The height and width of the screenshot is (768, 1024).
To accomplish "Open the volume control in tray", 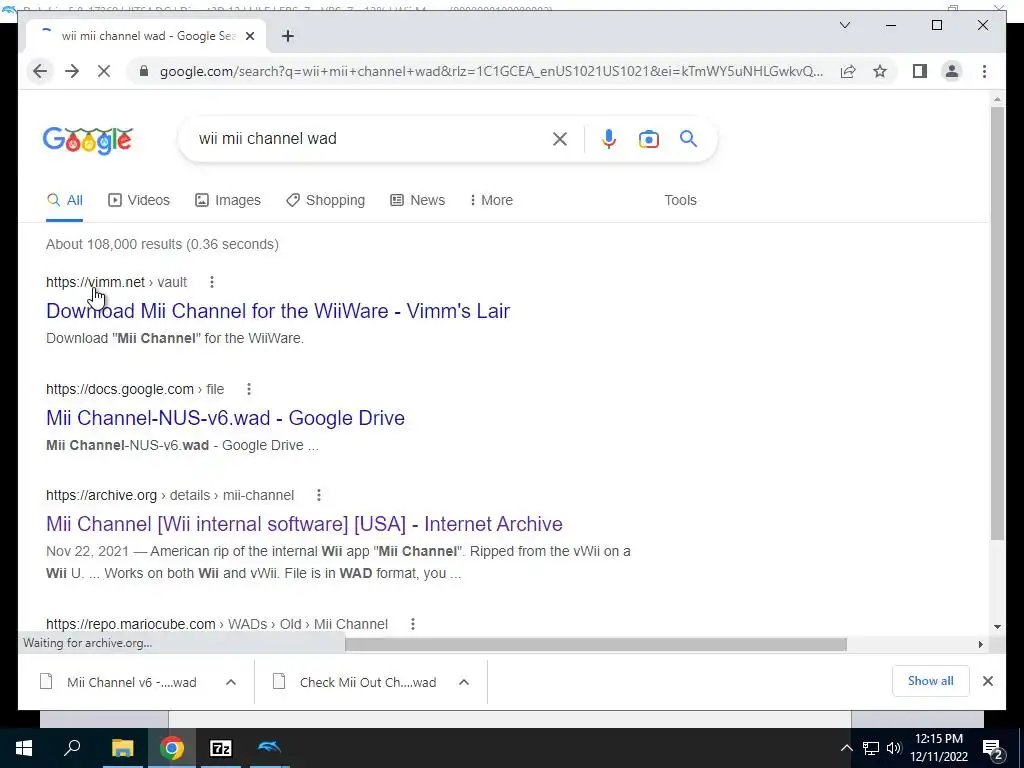I will tap(894, 748).
